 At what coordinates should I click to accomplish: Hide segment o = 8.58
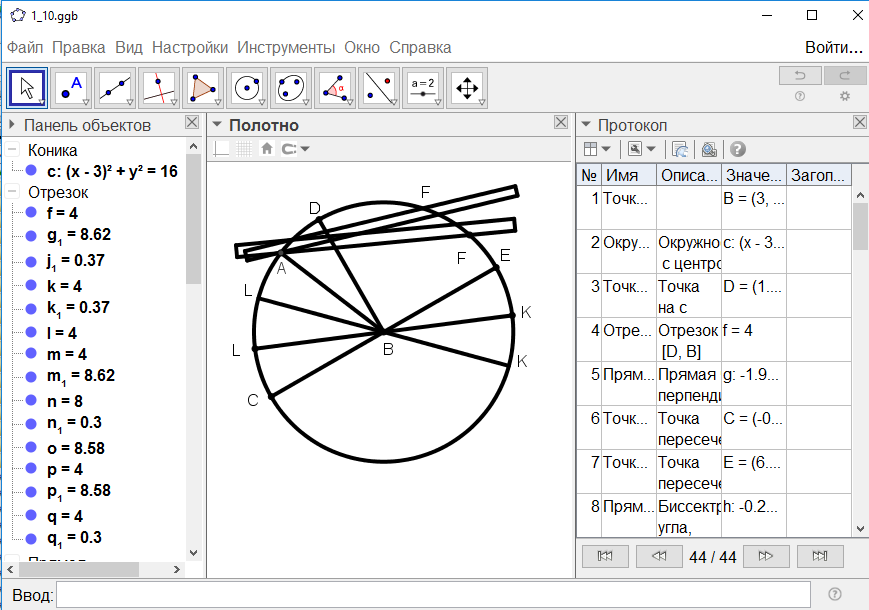tap(32, 447)
